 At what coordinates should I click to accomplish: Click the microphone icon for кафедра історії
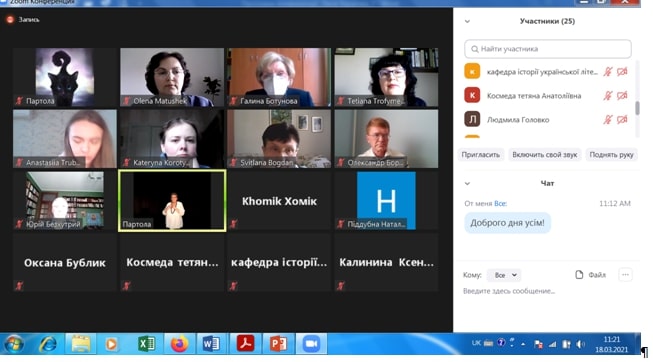pos(608,72)
